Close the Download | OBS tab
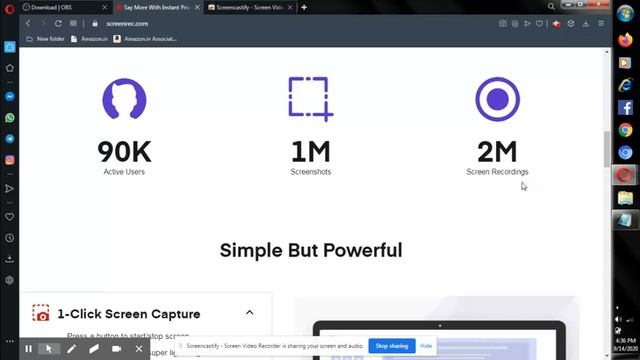640x360 pixels. coord(104,7)
